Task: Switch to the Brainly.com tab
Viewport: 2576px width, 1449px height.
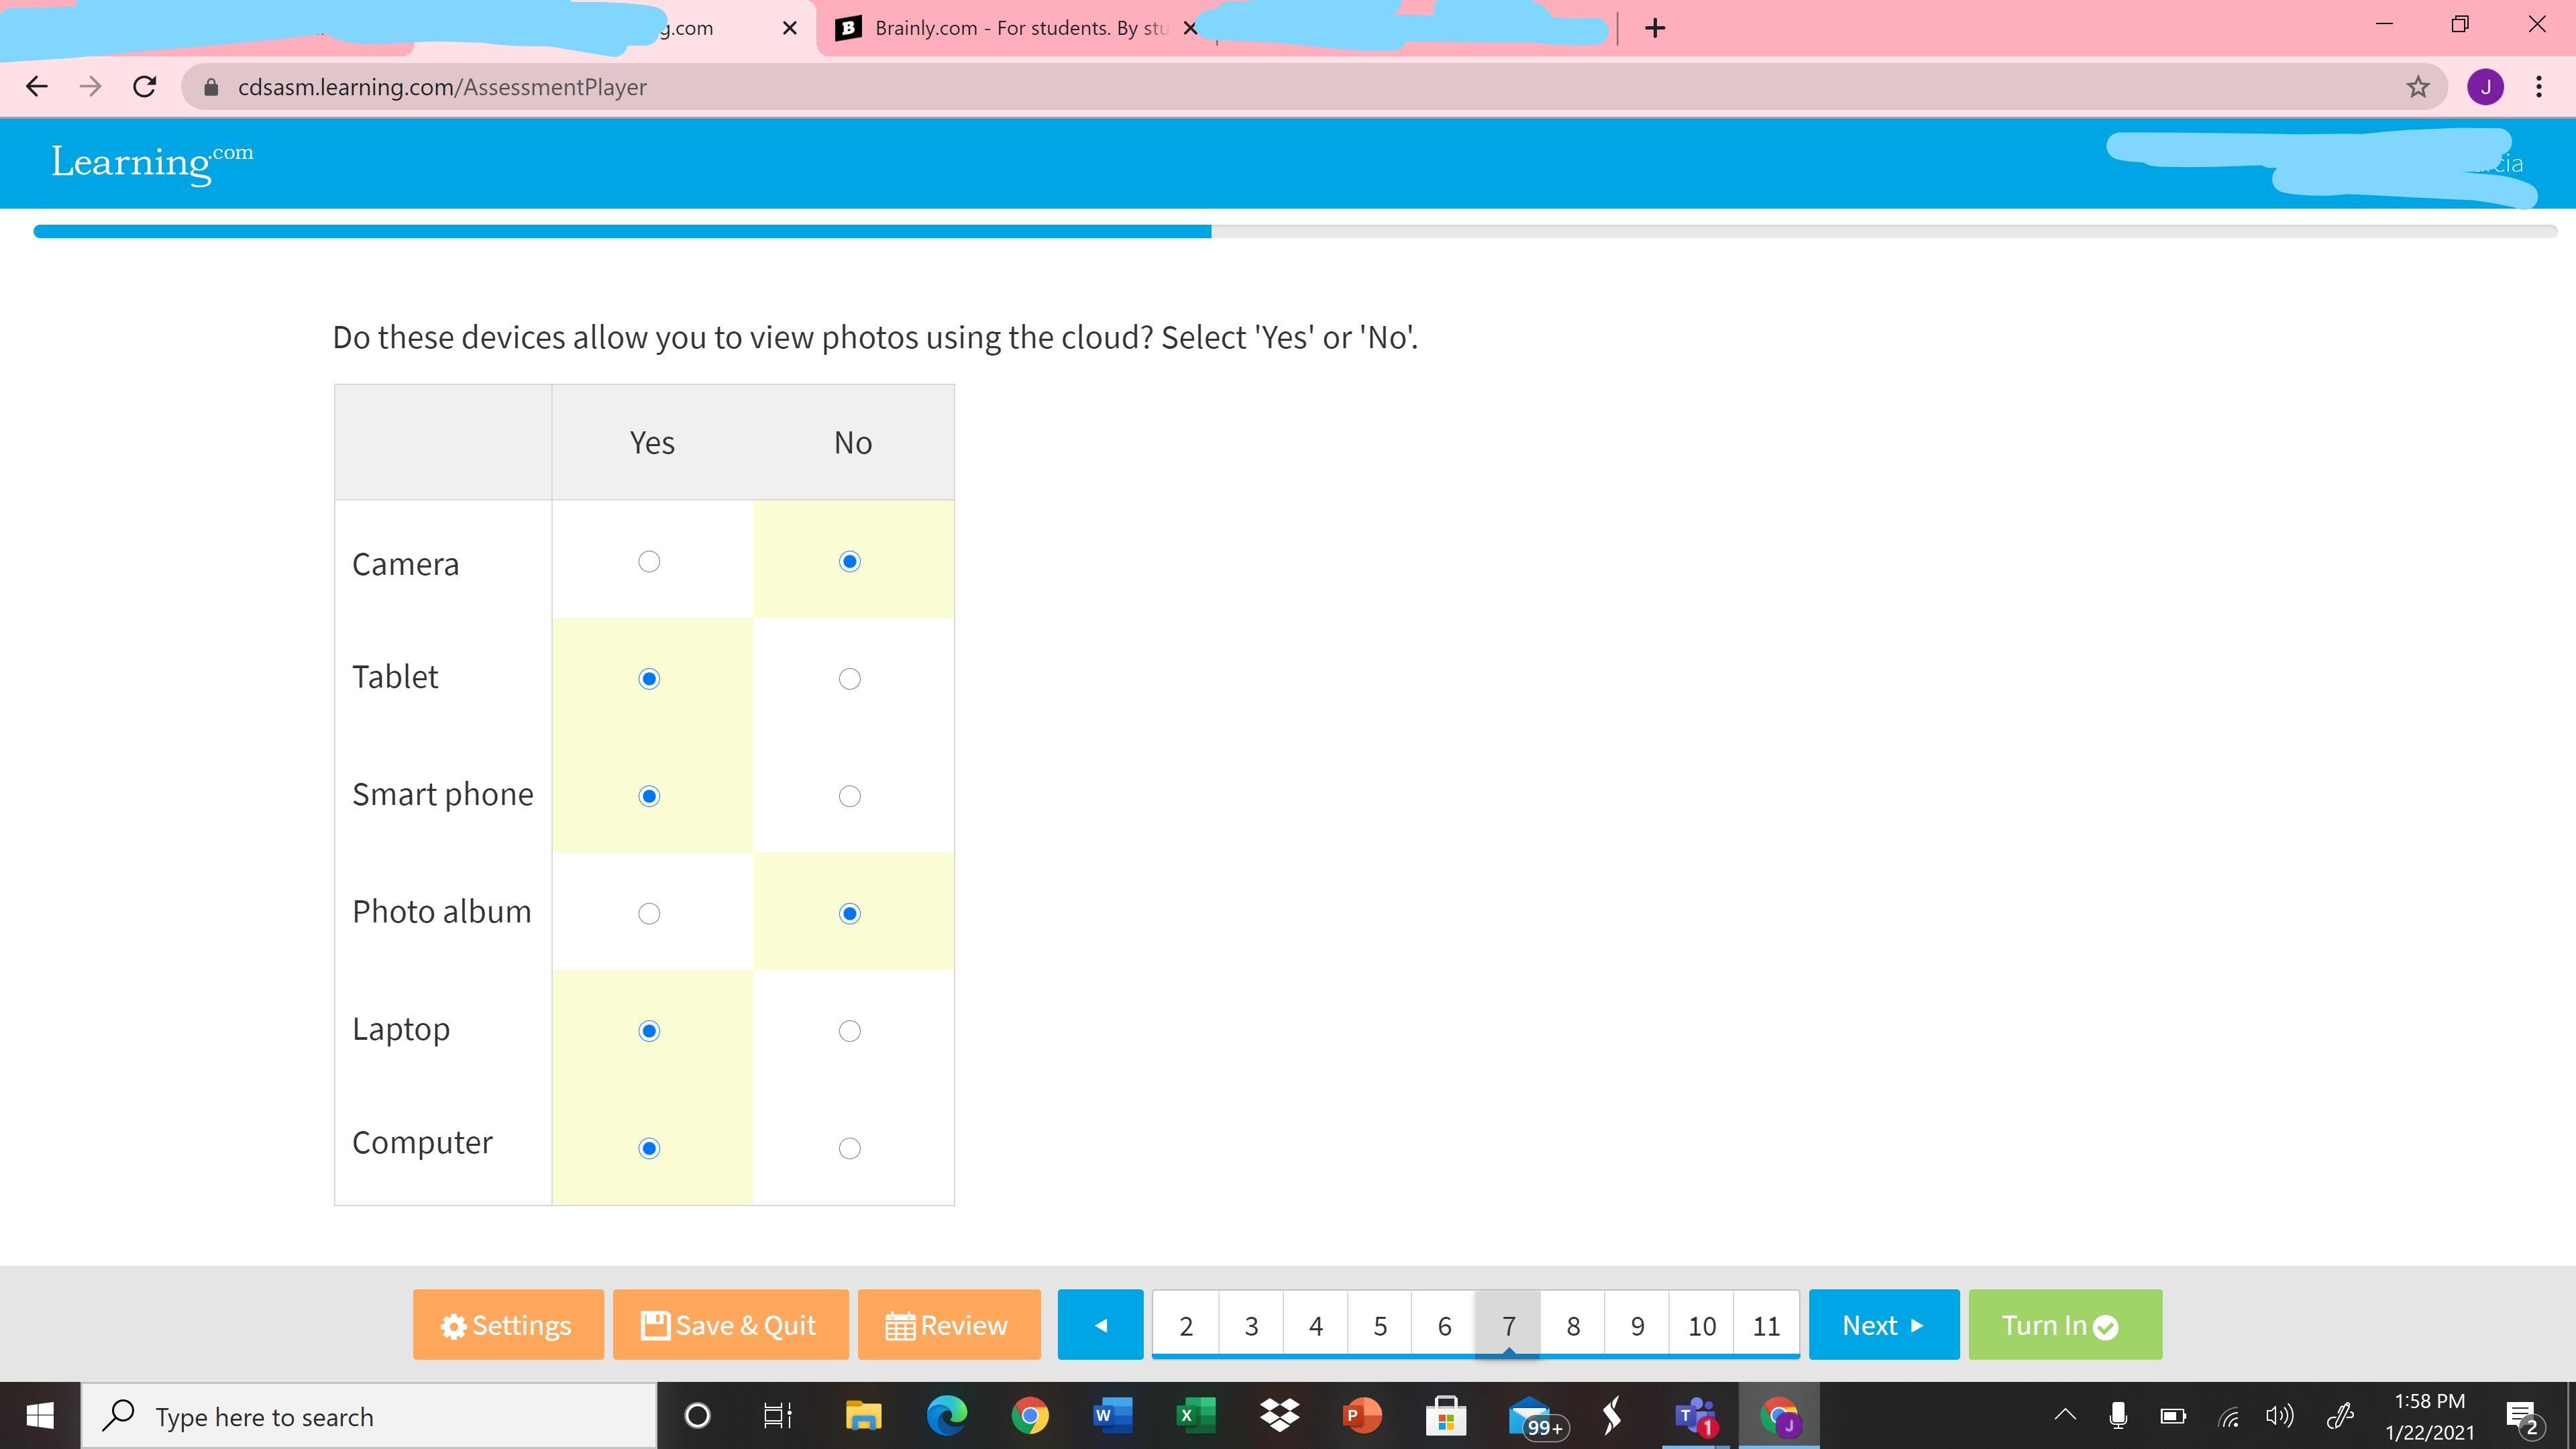Action: (1010, 28)
